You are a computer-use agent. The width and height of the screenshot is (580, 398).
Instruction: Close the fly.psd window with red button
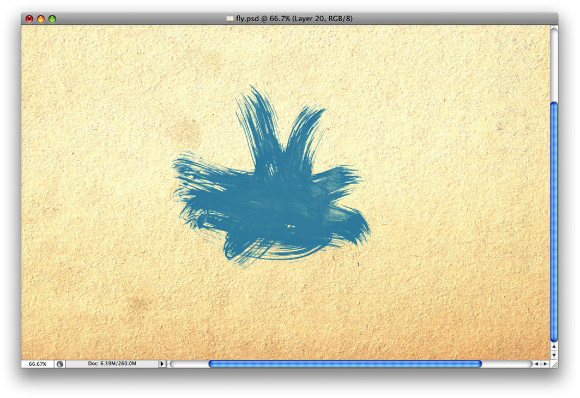(x=29, y=18)
